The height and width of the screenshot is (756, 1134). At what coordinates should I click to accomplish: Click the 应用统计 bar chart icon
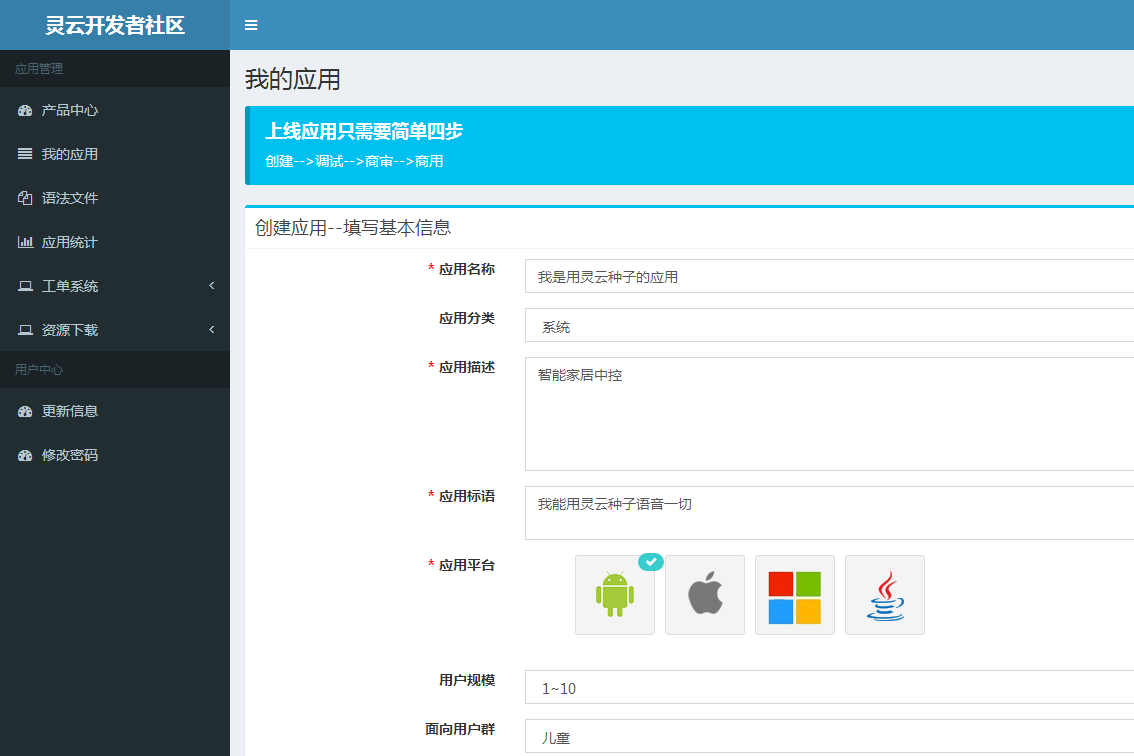(25, 242)
